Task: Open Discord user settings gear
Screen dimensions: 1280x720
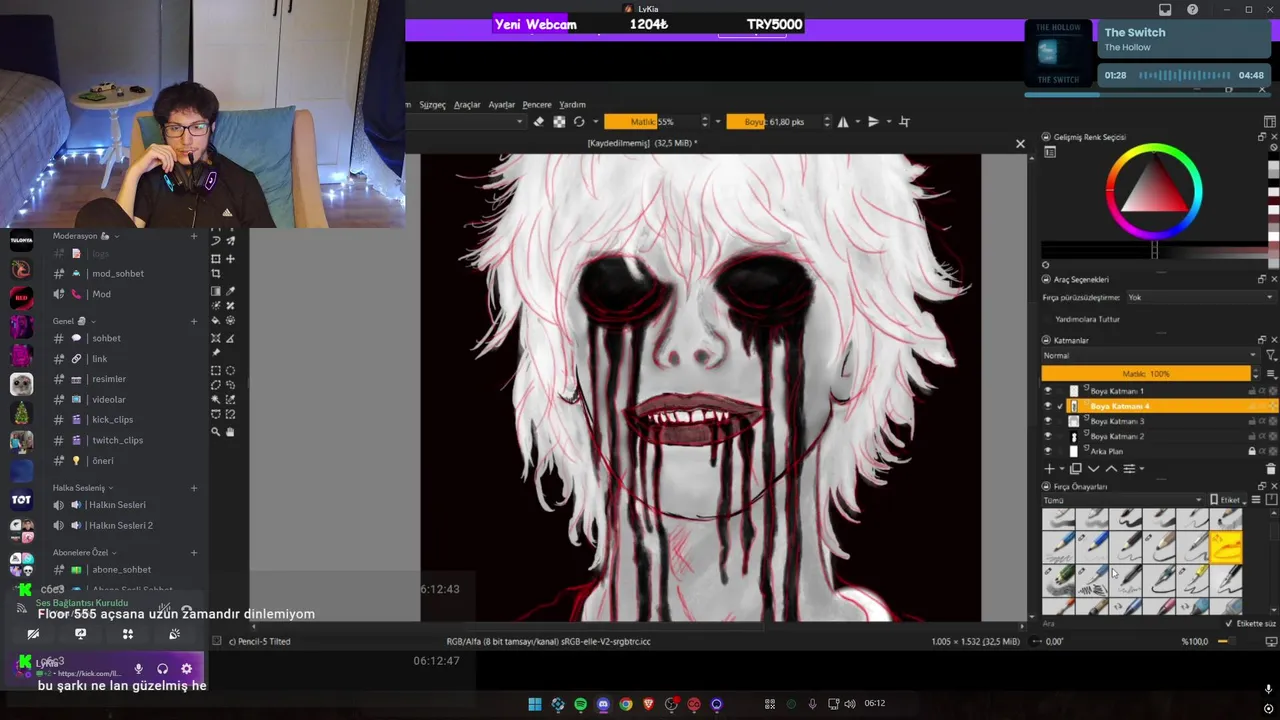Action: [x=186, y=668]
